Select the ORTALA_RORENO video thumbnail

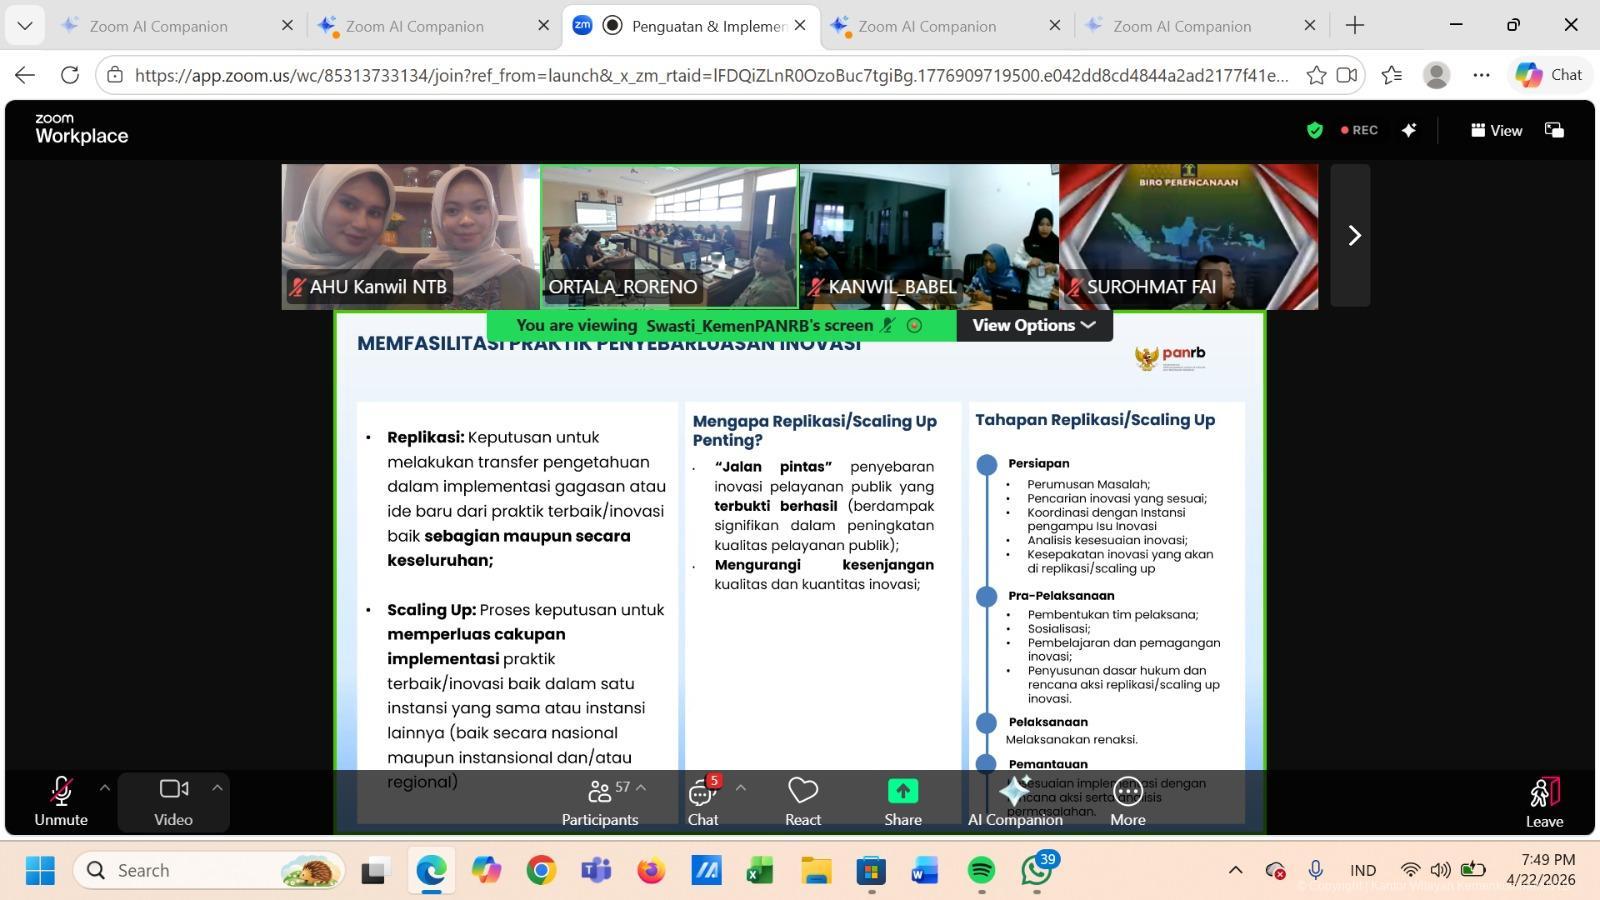tap(669, 236)
